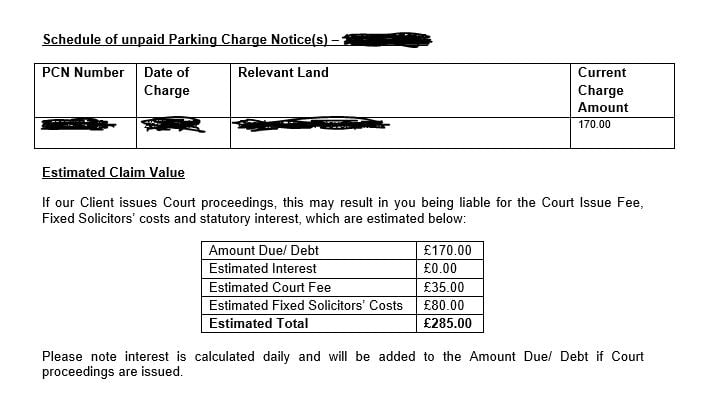The height and width of the screenshot is (395, 701).
Task: Select the Estimated Total row label
Action: point(258,323)
